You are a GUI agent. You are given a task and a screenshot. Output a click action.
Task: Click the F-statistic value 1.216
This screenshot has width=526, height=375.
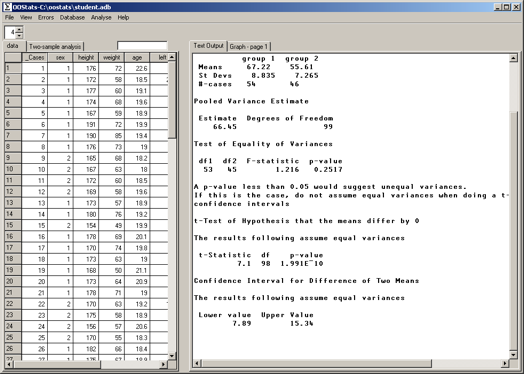coord(287,169)
